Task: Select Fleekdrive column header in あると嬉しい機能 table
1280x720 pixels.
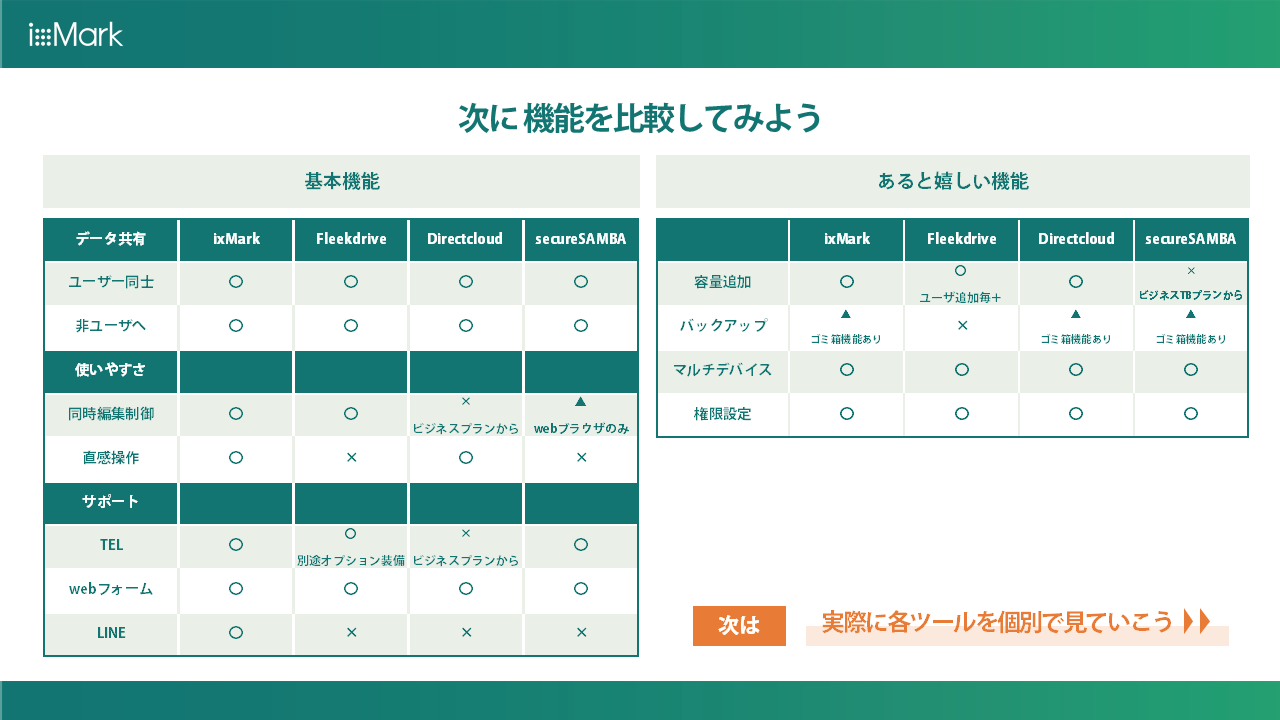Action: pyautogui.click(x=962, y=239)
